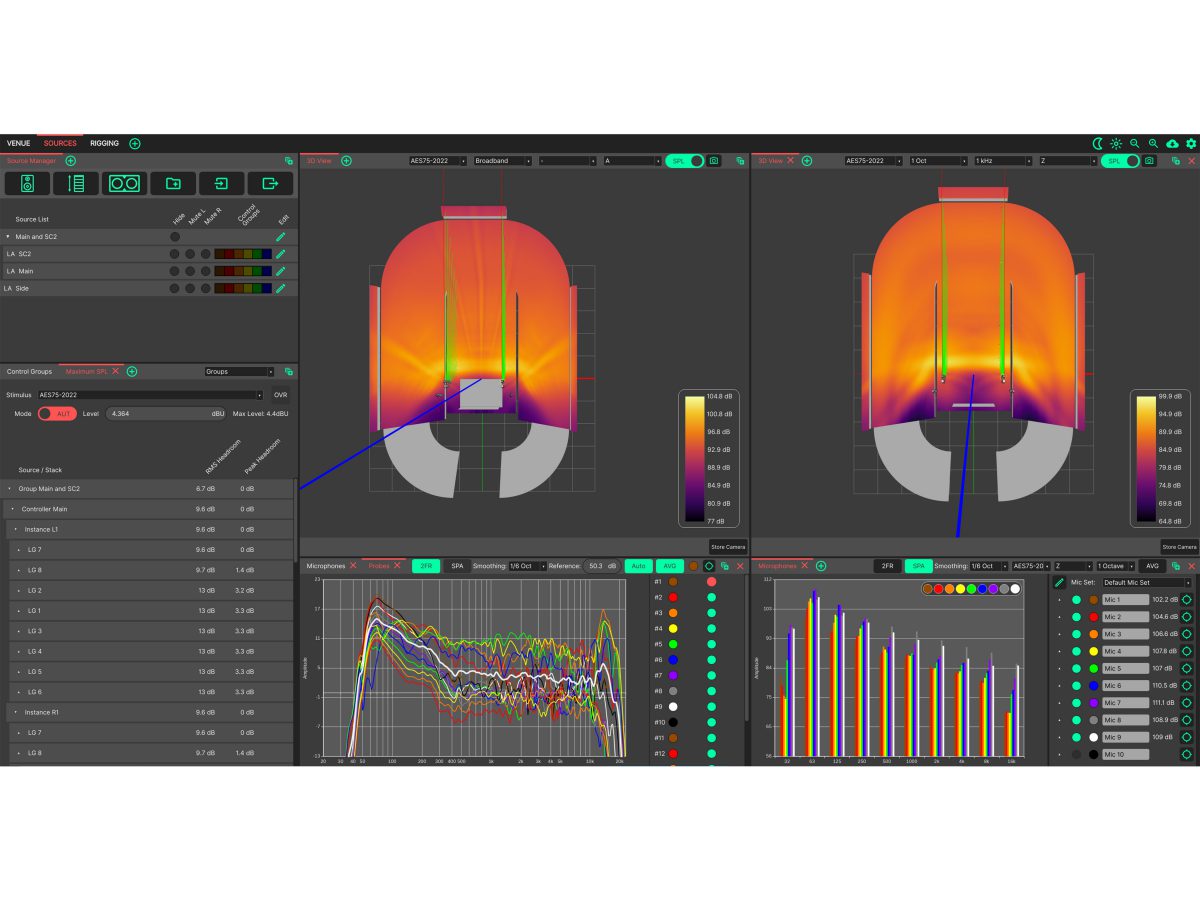Screen dimensions: 1200x900
Task: Click the line array icon button
Action: (76, 184)
